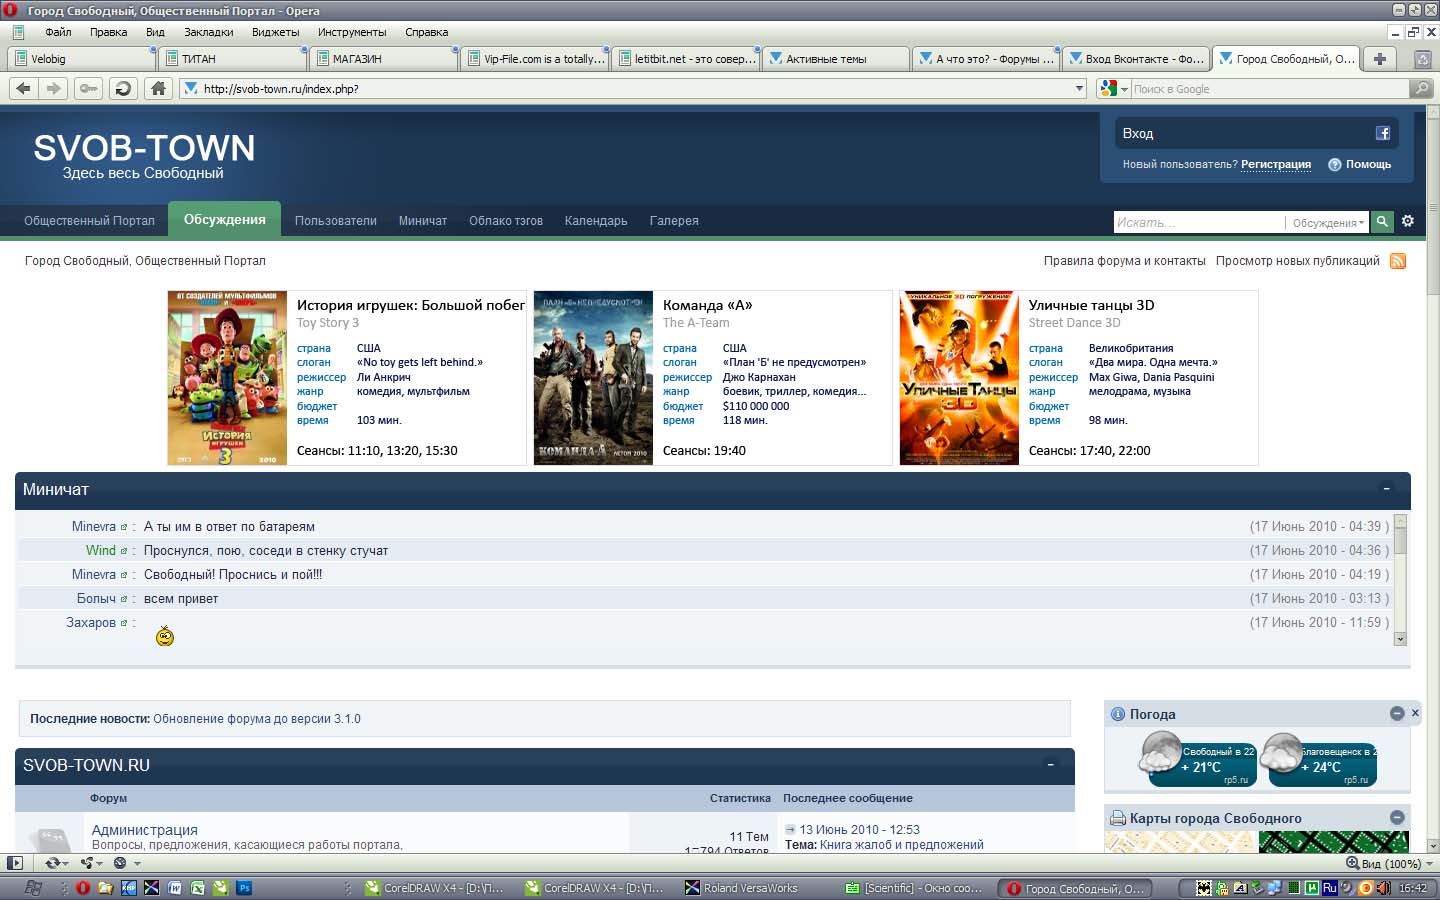Image resolution: width=1440 pixels, height=900 pixels.
Task: Open the Windows Start button
Action: click(32, 887)
